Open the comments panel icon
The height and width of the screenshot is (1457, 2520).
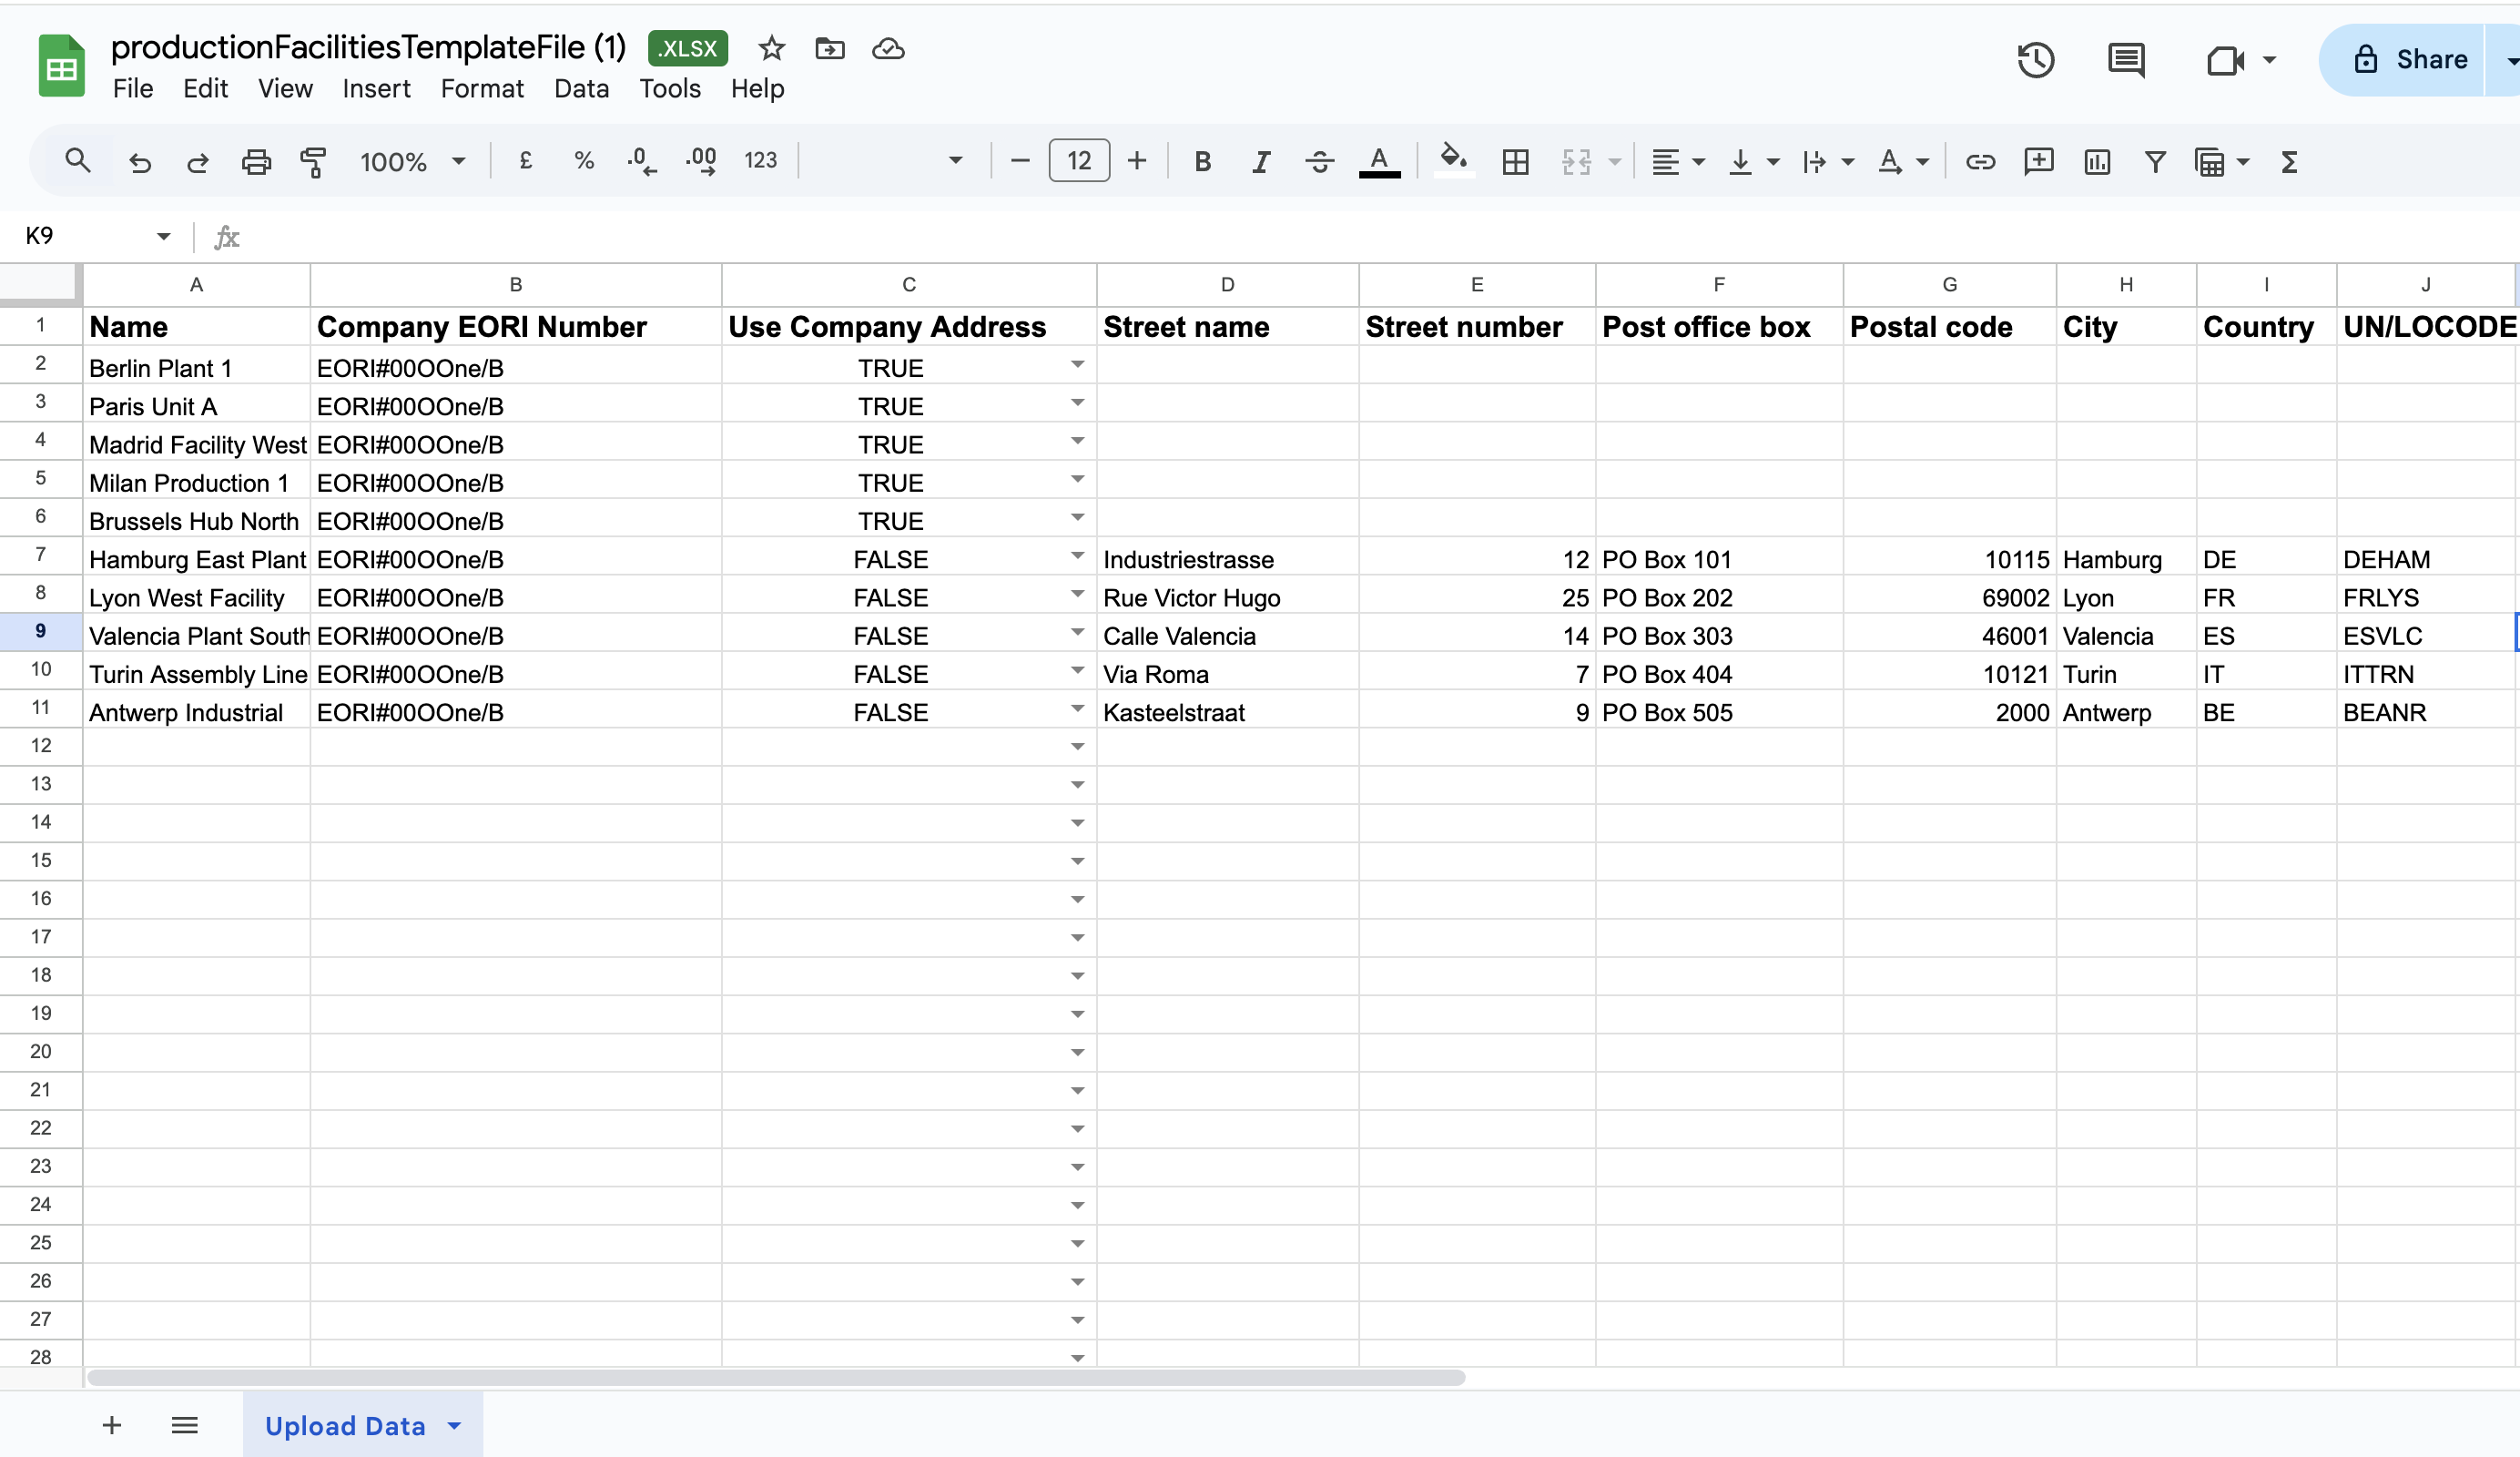pyautogui.click(x=2125, y=60)
